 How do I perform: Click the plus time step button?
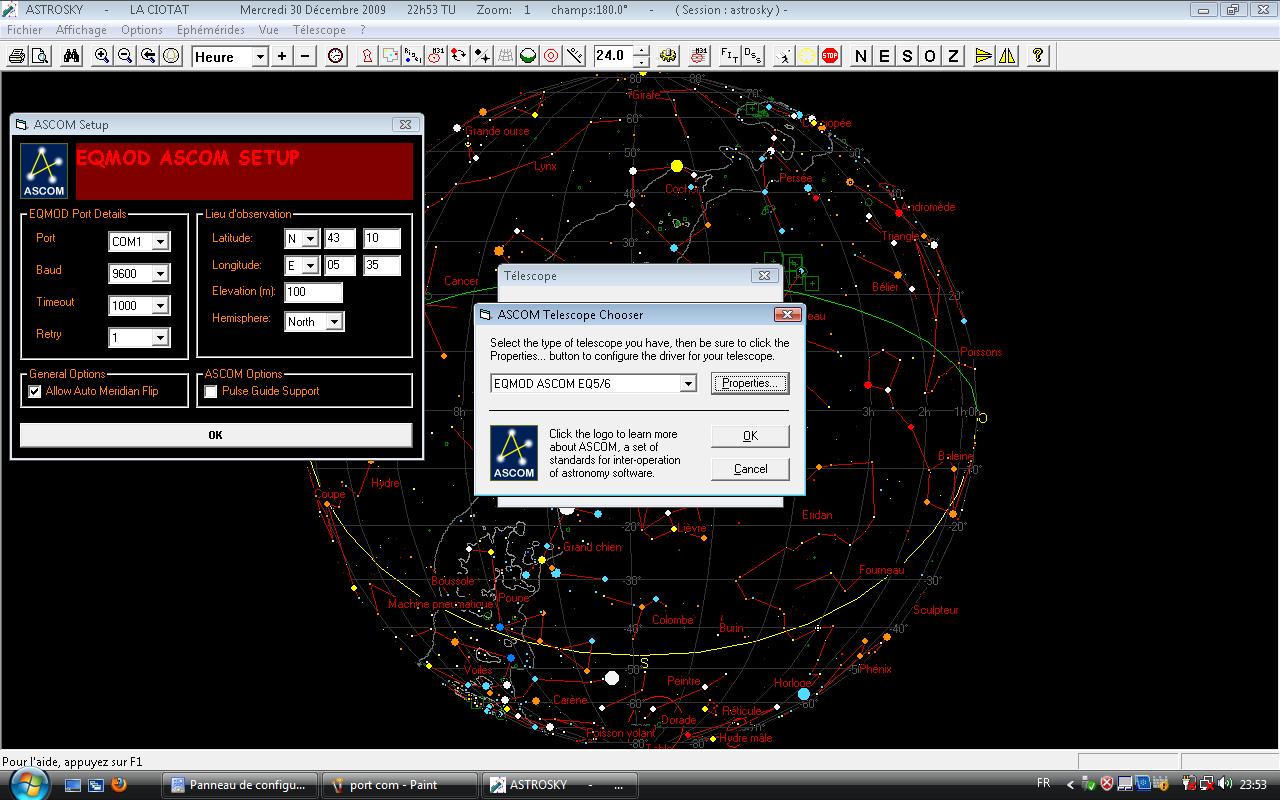(x=282, y=56)
